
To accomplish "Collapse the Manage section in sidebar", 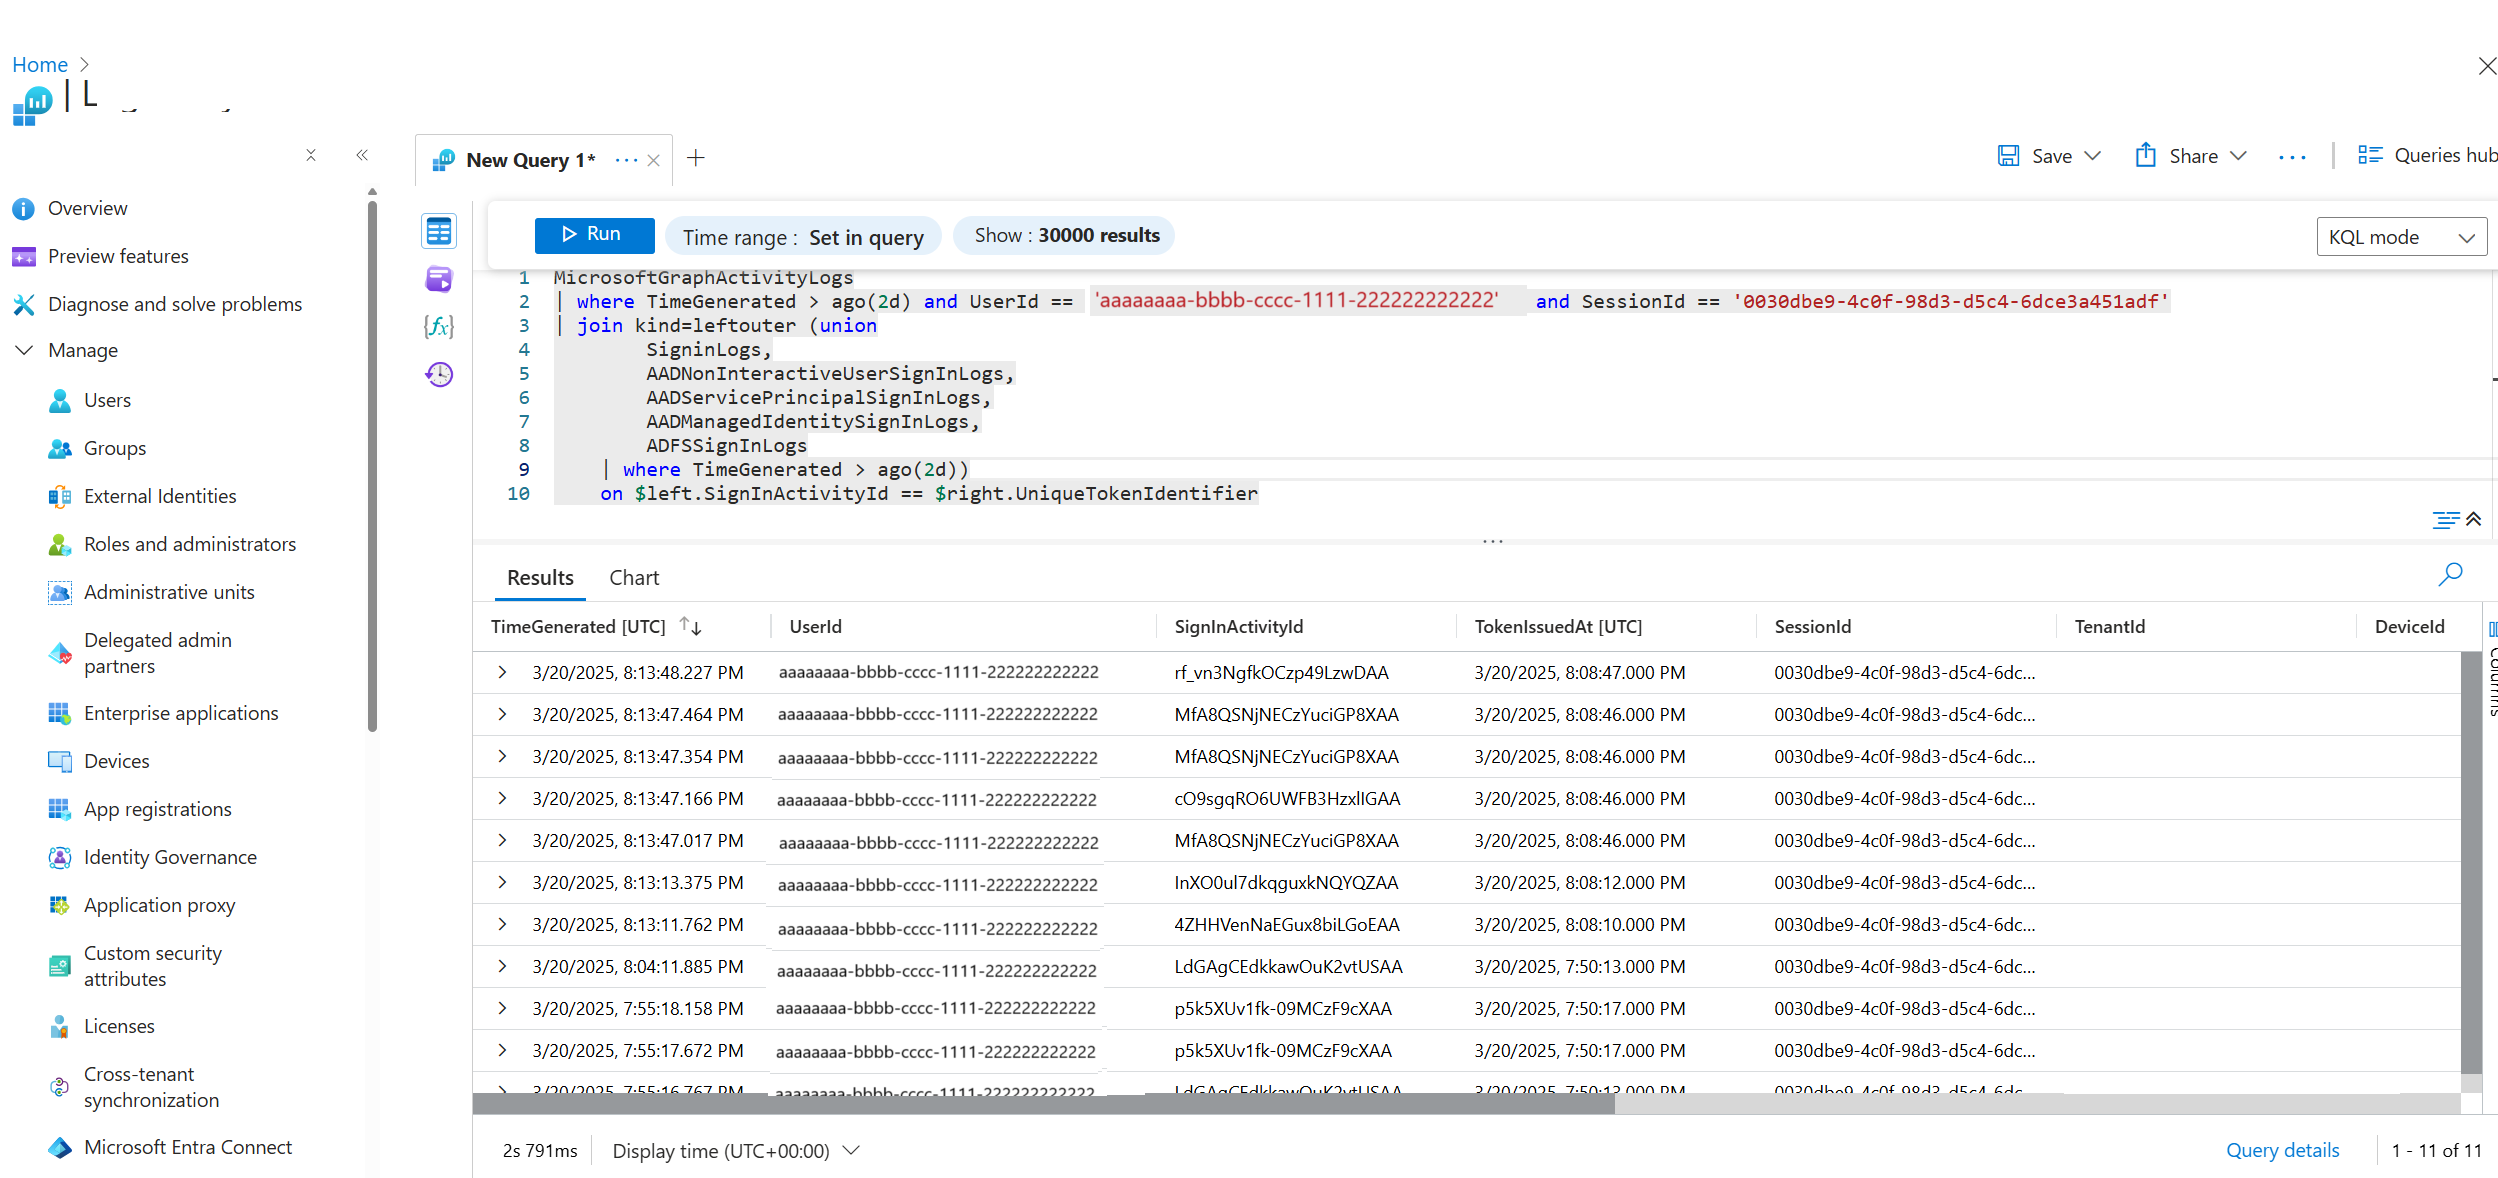I will [x=25, y=350].
